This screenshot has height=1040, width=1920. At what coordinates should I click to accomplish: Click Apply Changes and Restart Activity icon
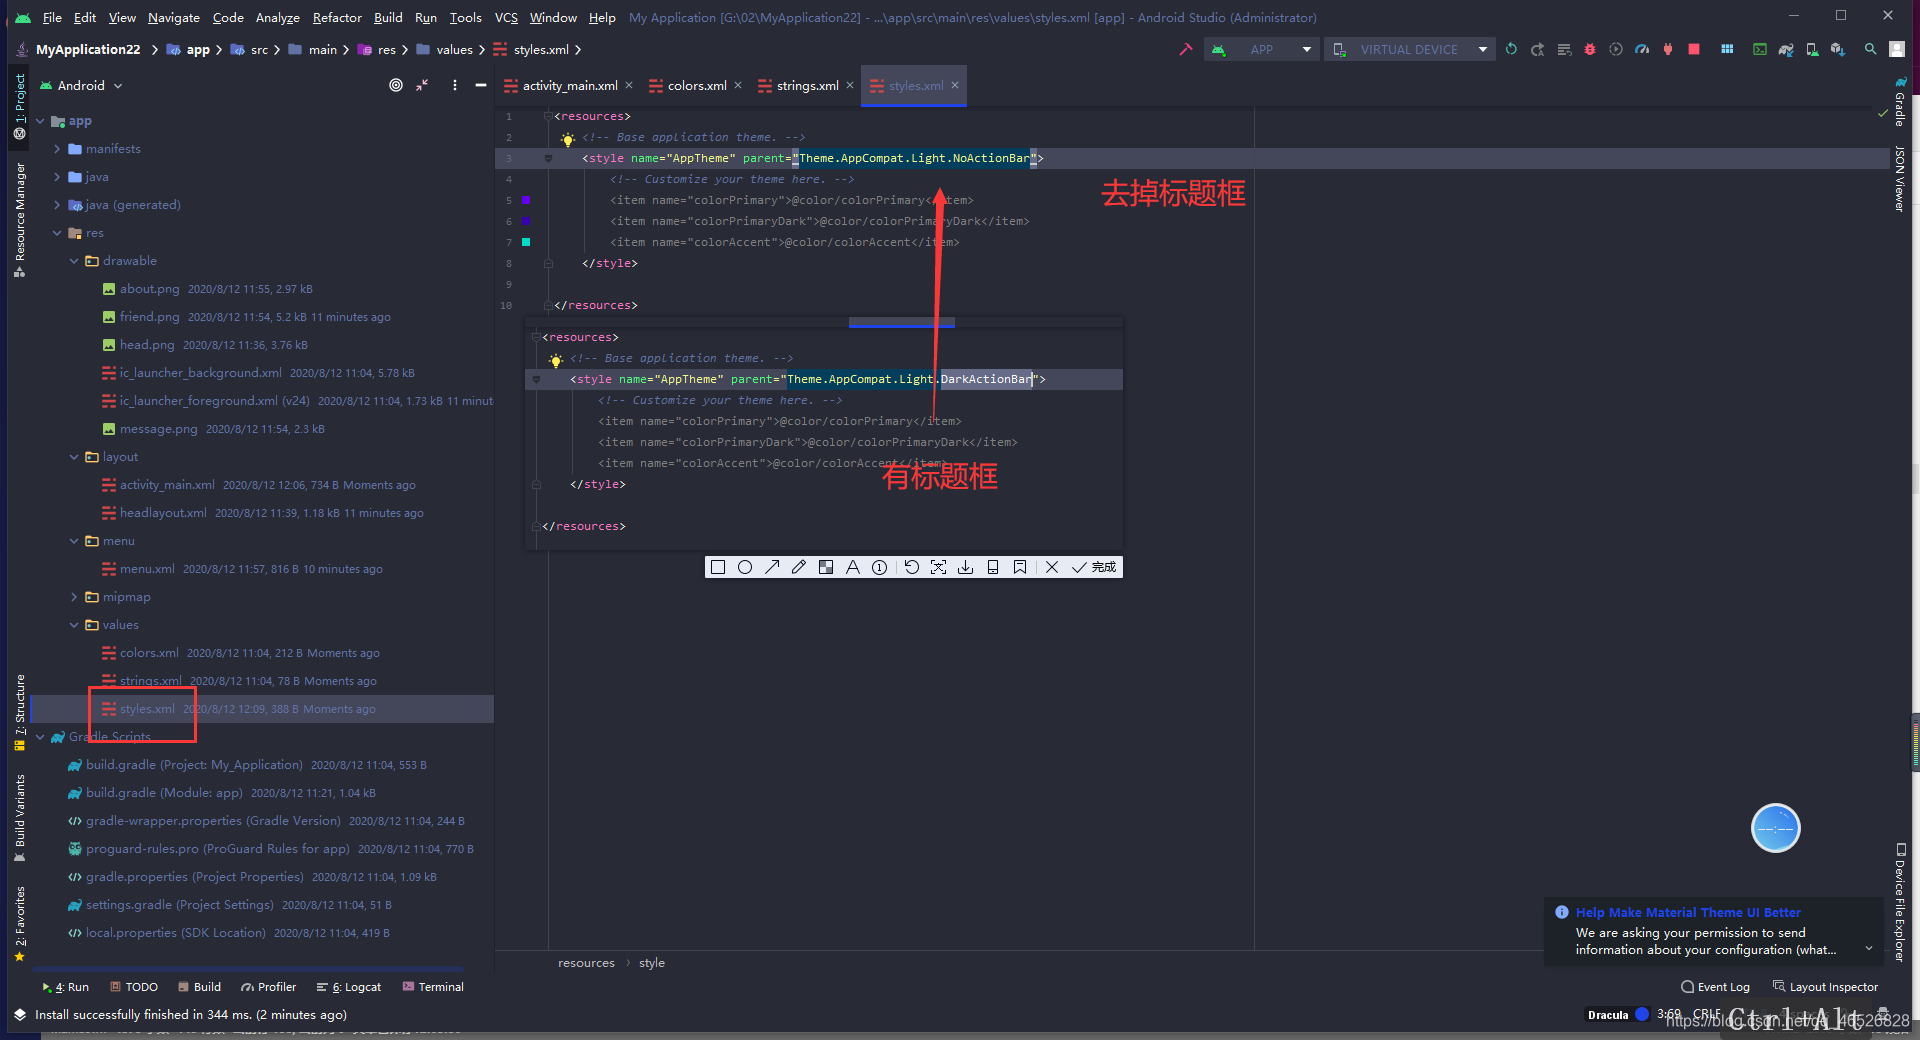[1538, 49]
